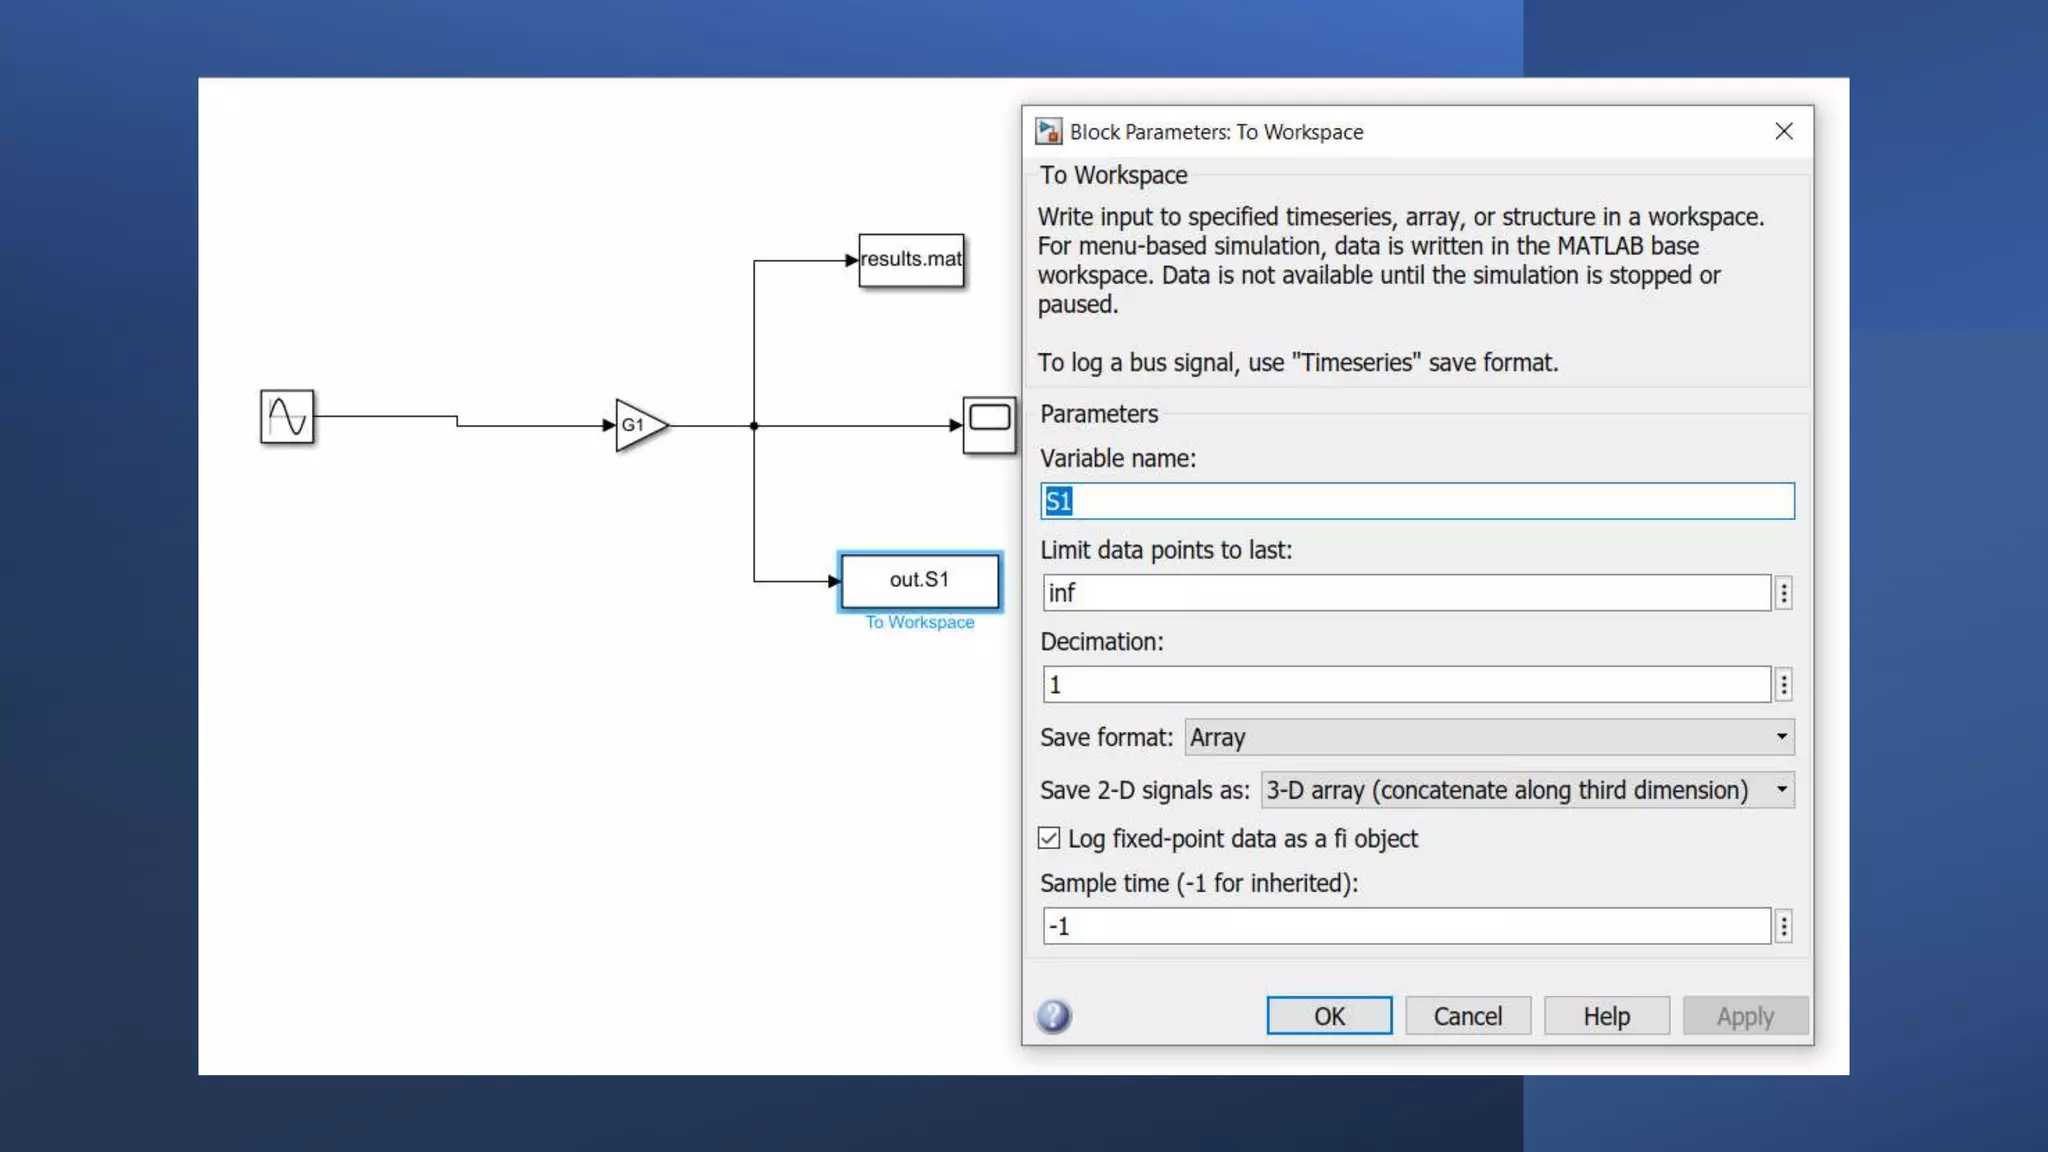Open options dots beside Sample time field

coord(1783,927)
